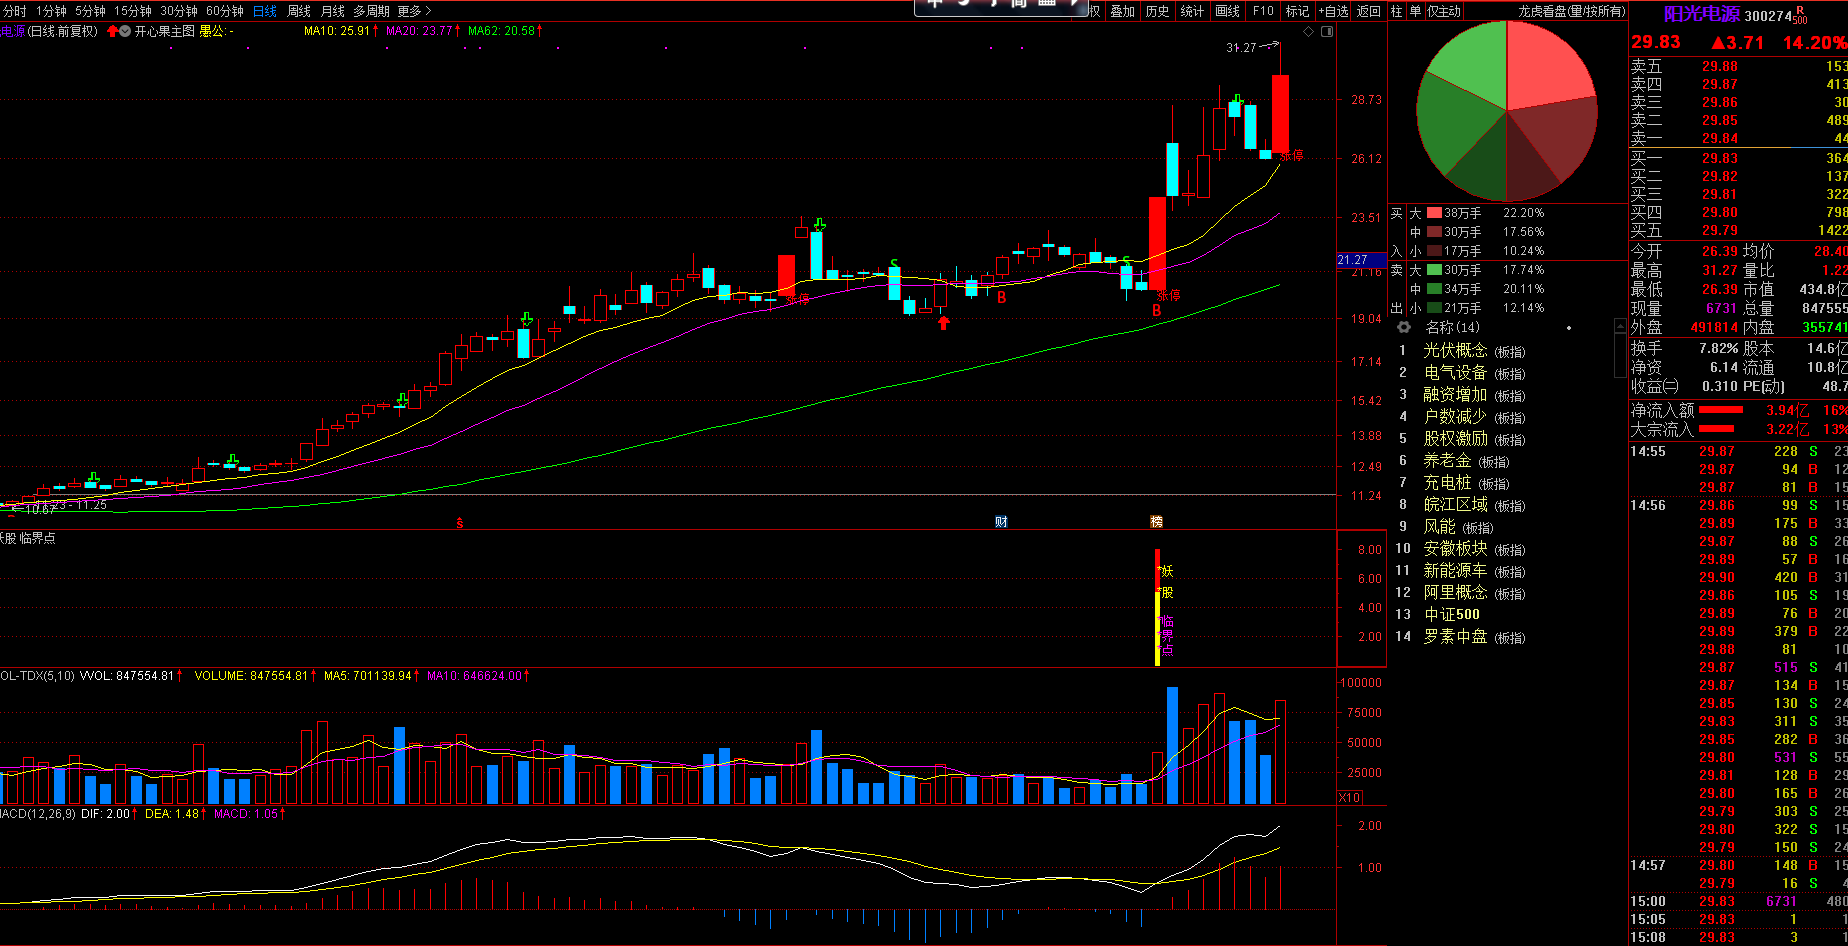
Task: Click the panel layout icon at chart corner
Action: [1327, 31]
